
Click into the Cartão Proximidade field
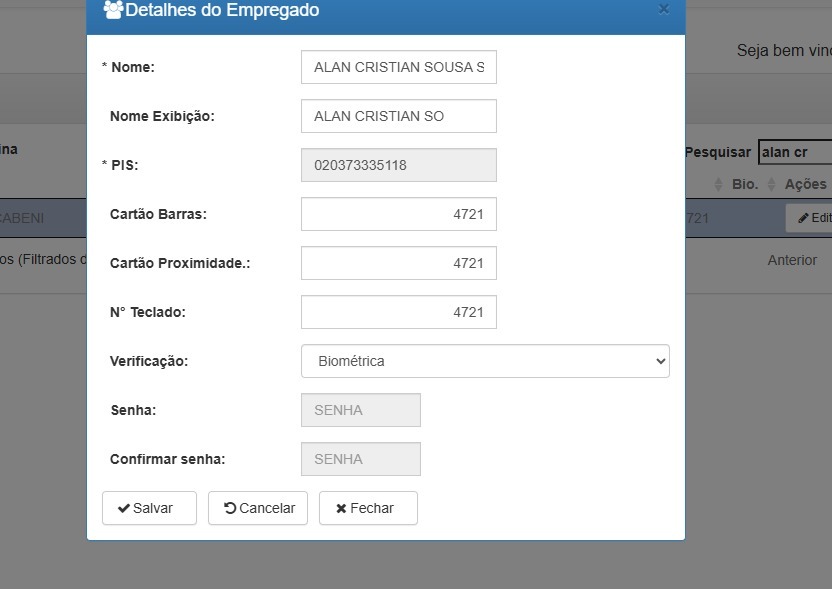point(398,263)
